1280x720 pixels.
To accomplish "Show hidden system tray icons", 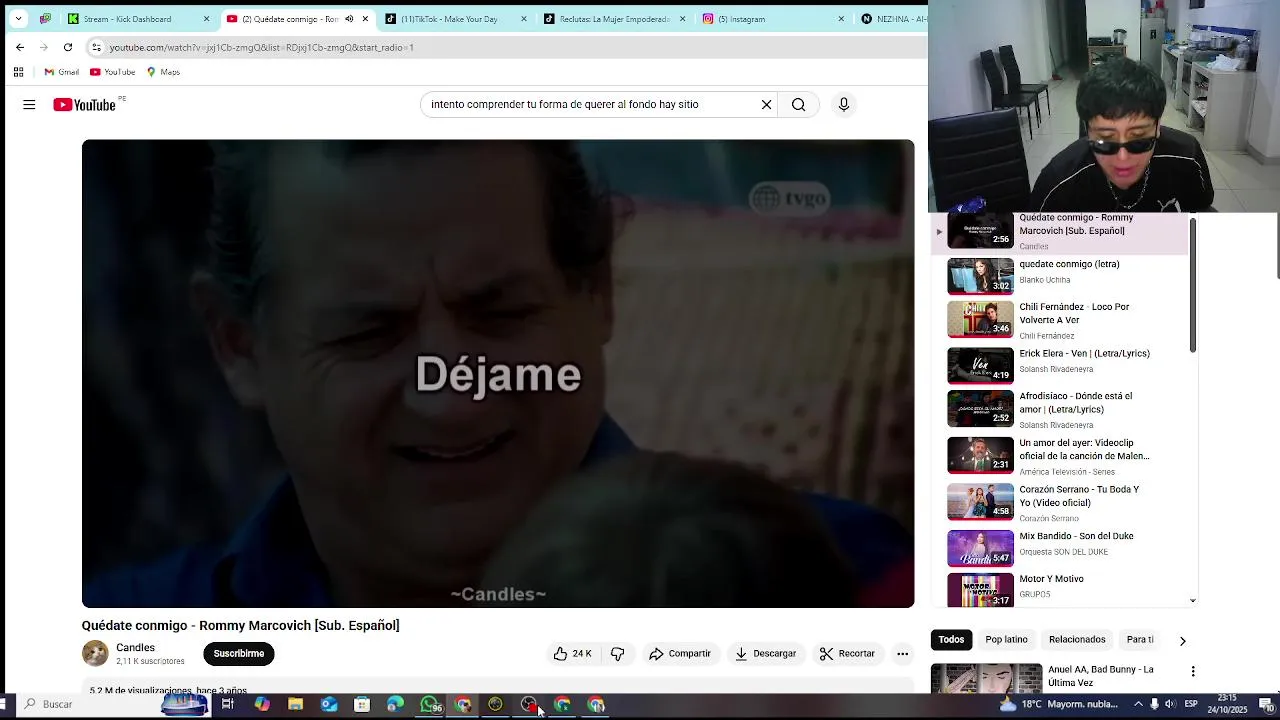I will (x=1136, y=704).
